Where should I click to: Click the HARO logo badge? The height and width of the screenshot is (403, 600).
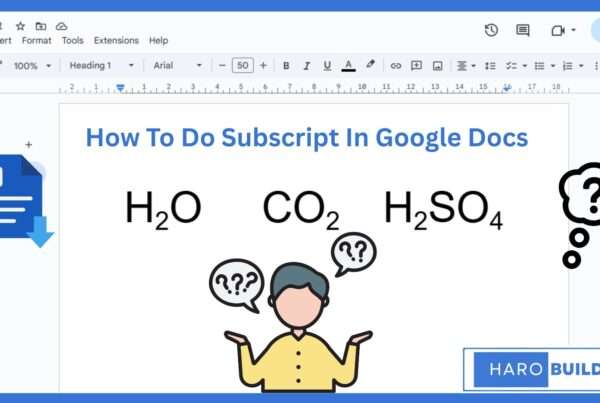click(x=510, y=370)
